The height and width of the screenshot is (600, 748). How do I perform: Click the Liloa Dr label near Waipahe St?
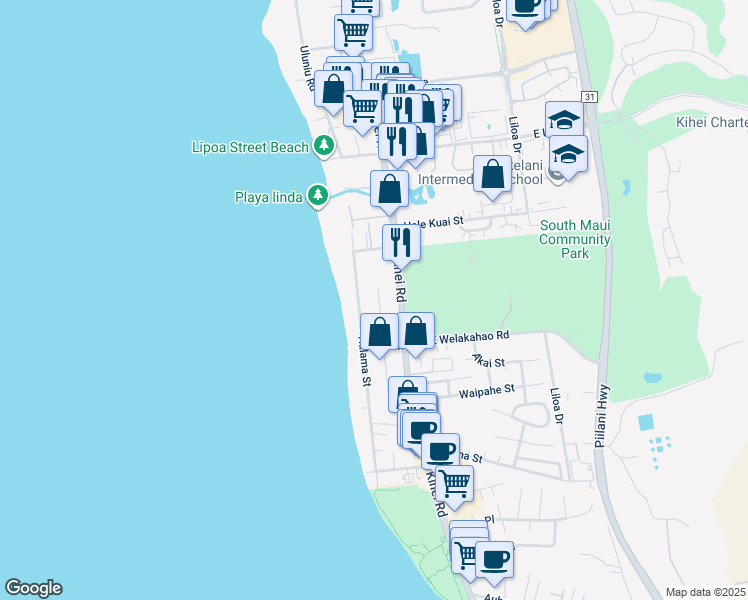coord(557,406)
